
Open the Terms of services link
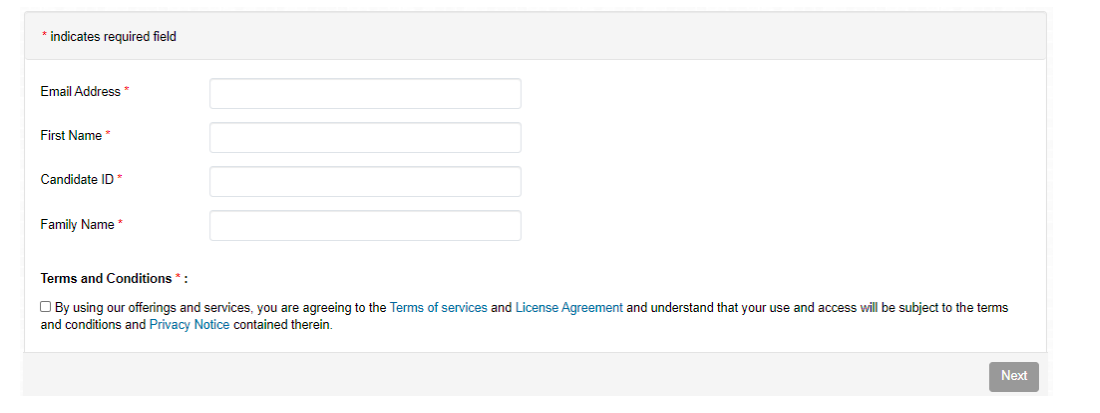(438, 308)
